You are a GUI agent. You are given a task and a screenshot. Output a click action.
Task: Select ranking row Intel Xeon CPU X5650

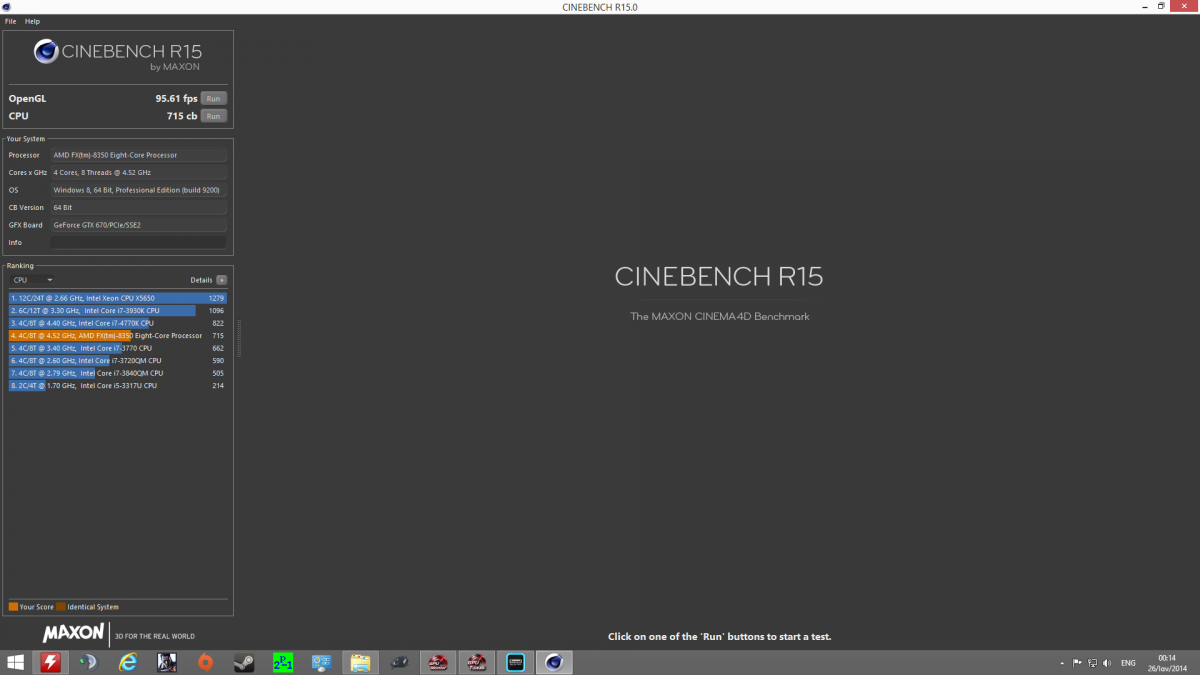(118, 298)
